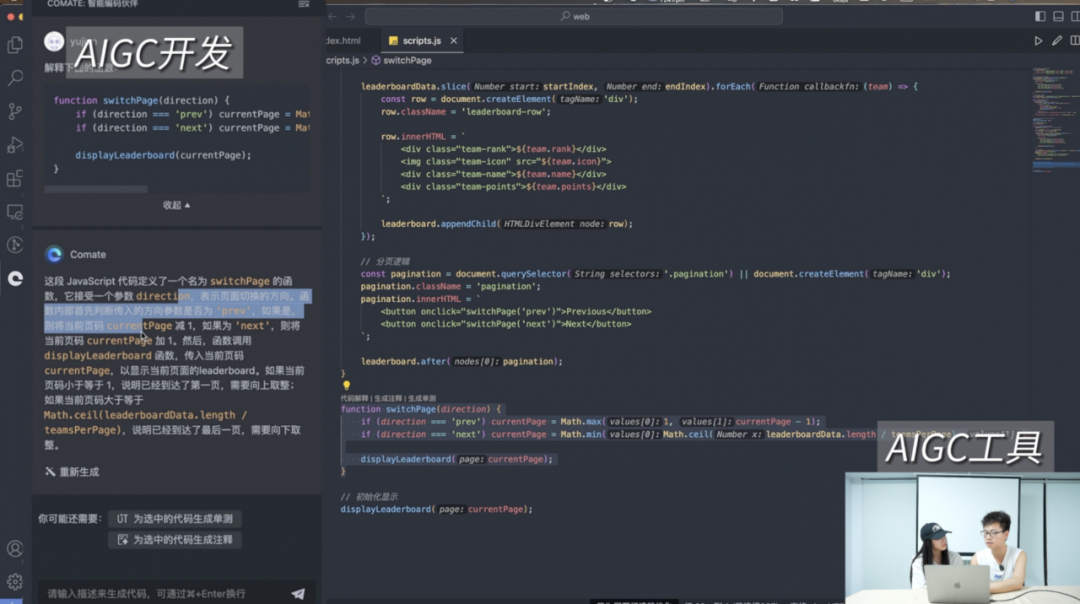This screenshot has width=1080, height=604.
Task: Open the Comate panel options menu
Action: click(x=304, y=4)
